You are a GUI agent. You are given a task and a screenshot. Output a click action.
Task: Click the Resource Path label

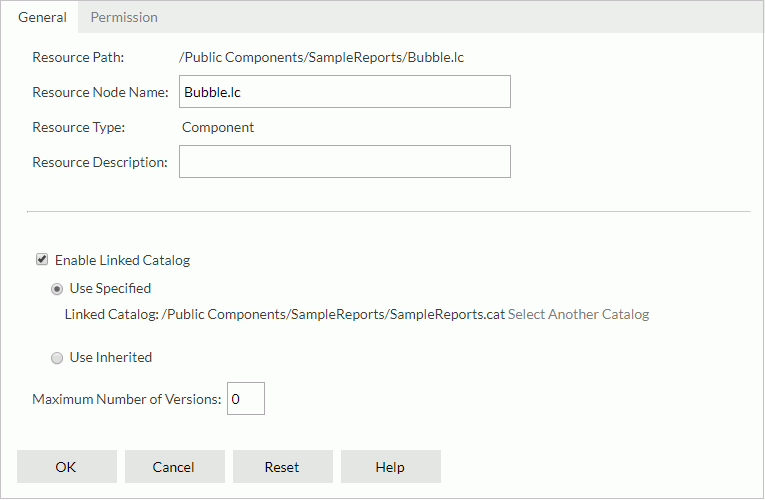coord(78,58)
